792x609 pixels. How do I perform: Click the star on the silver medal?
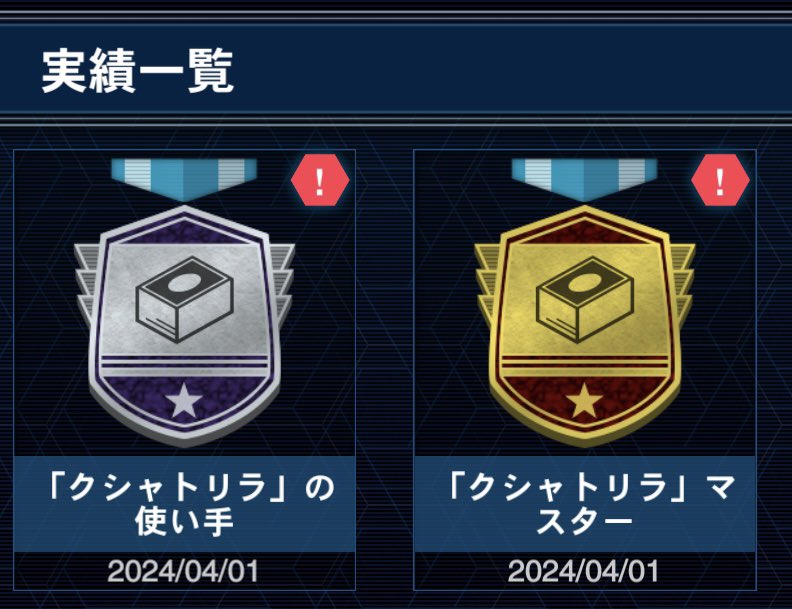(x=184, y=401)
